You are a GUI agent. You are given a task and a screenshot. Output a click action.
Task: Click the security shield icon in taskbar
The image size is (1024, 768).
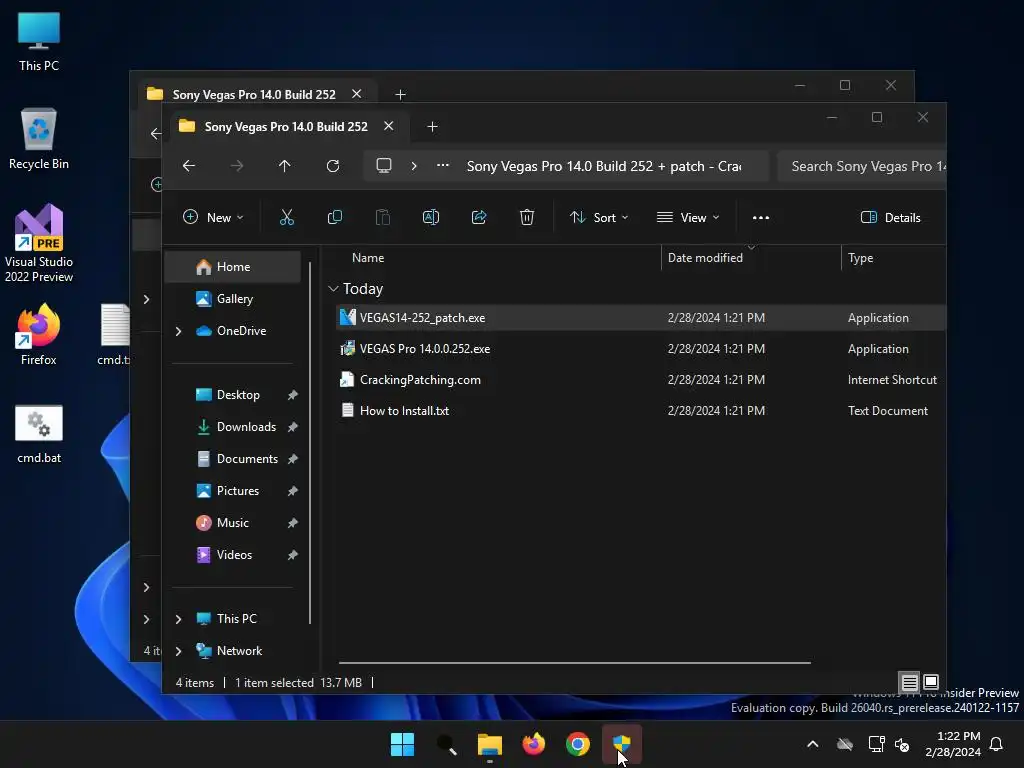pos(622,744)
